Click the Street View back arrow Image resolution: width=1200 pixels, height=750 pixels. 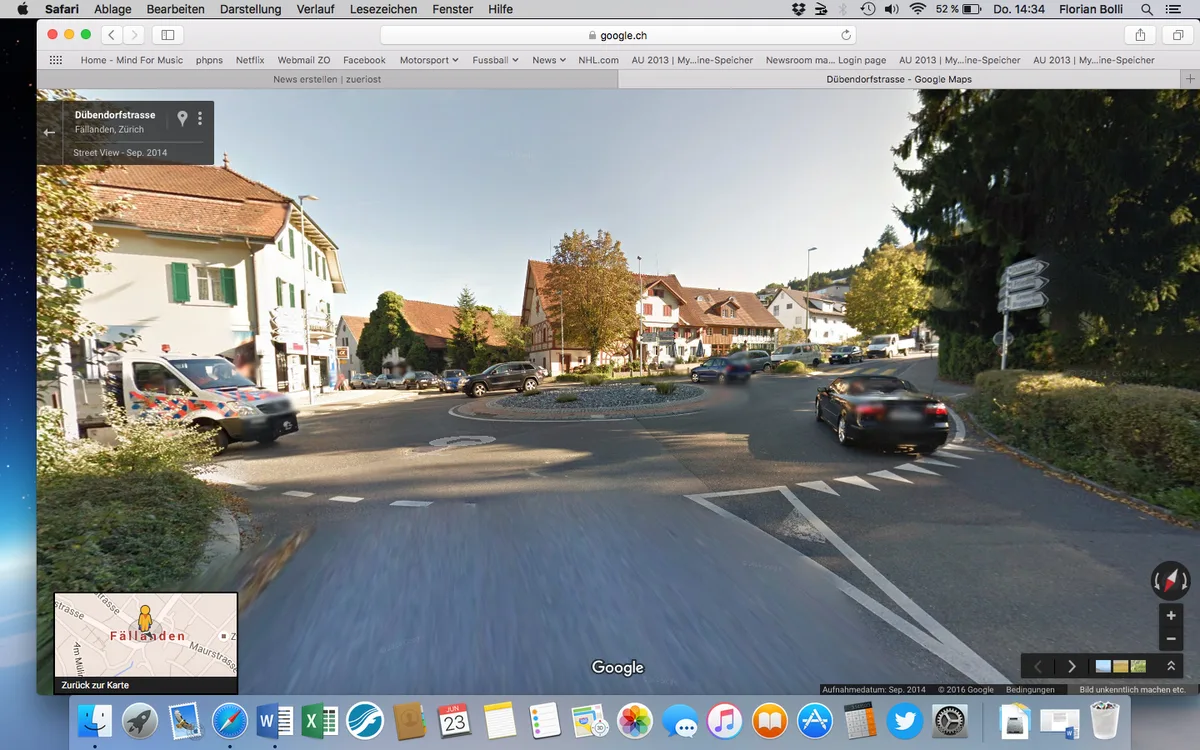[x=49, y=132]
